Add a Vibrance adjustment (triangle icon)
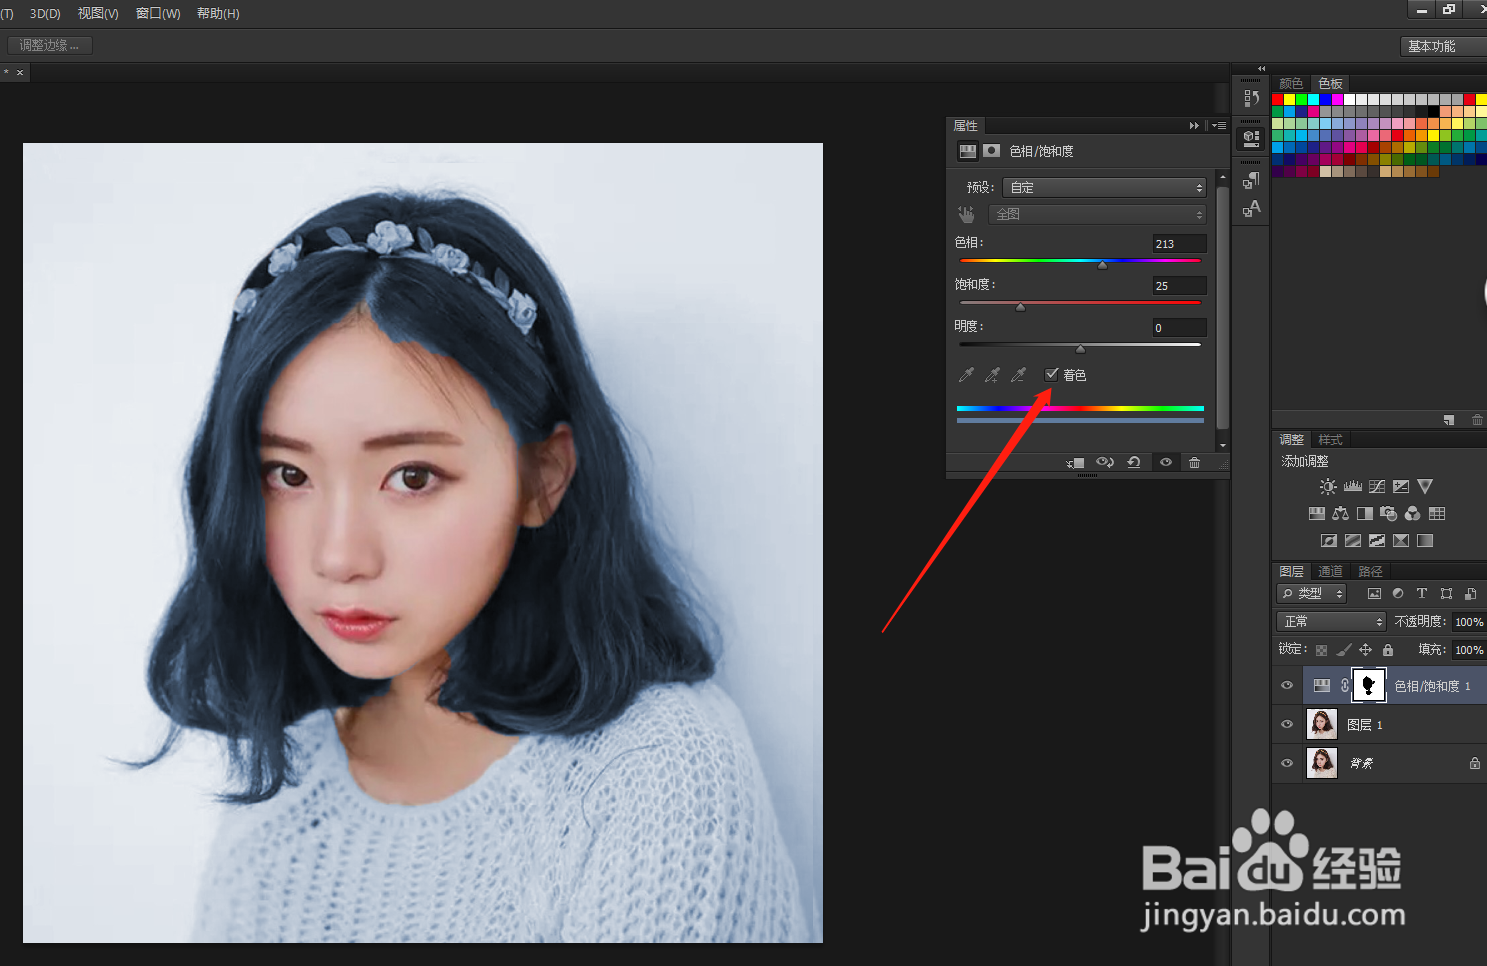The width and height of the screenshot is (1487, 966). (1425, 487)
